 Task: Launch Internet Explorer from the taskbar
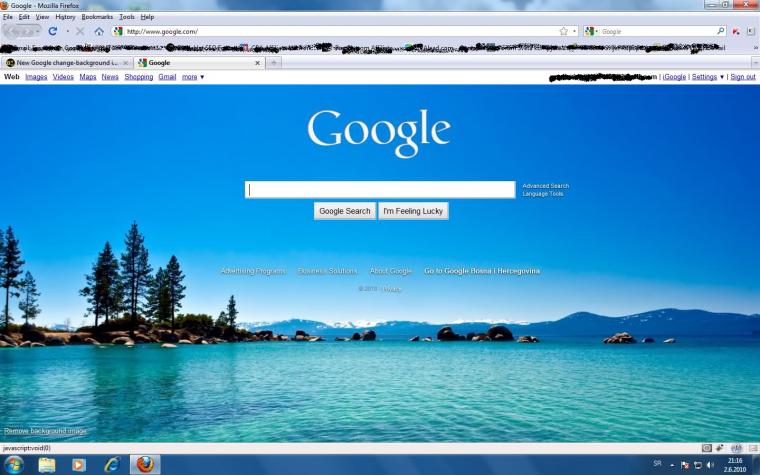[x=112, y=465]
